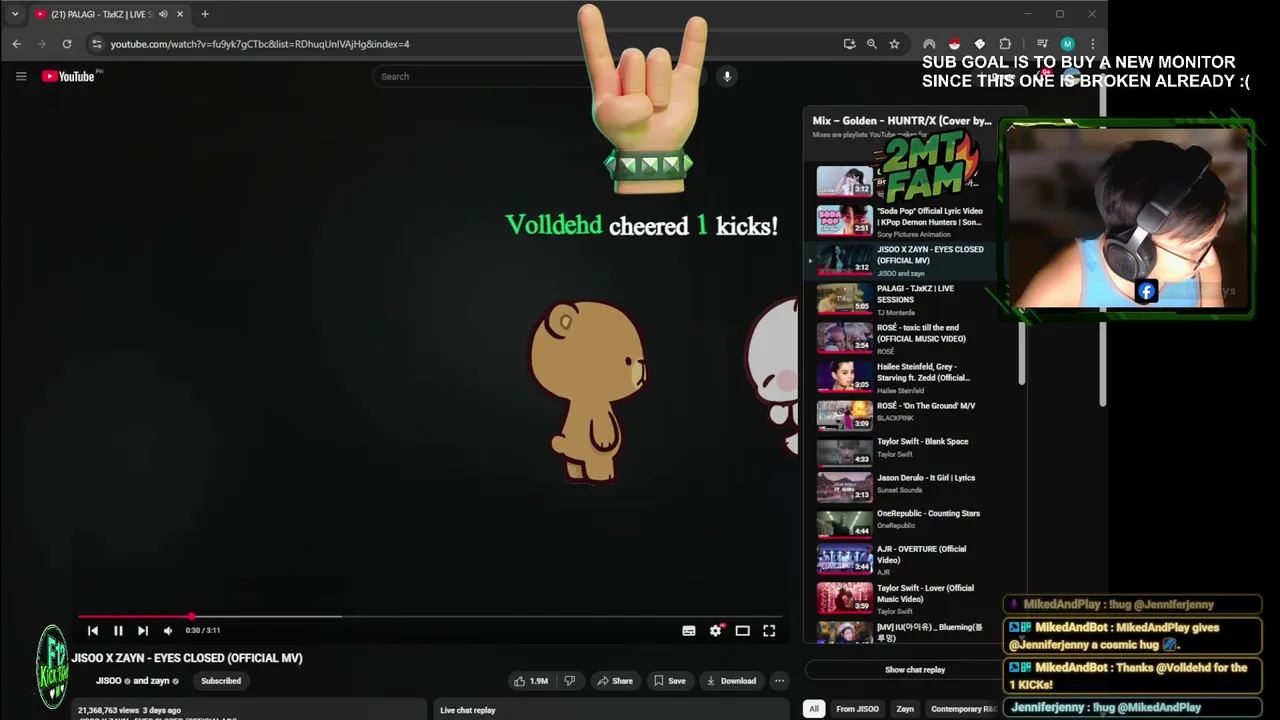Toggle subtitles/closed captions button
This screenshot has width=1280, height=720.
click(x=689, y=630)
